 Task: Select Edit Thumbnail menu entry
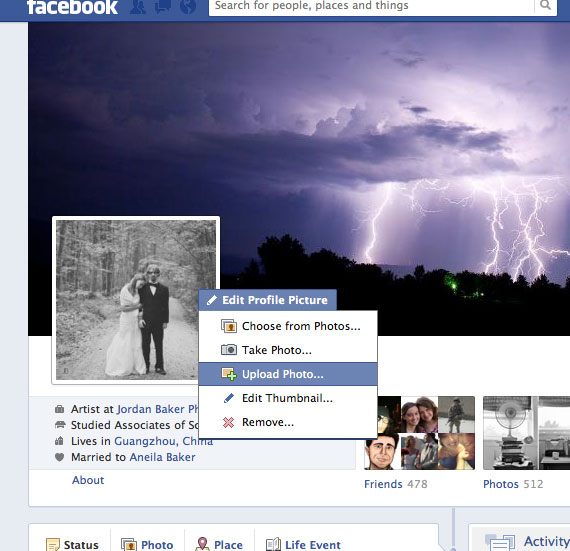[x=288, y=398]
